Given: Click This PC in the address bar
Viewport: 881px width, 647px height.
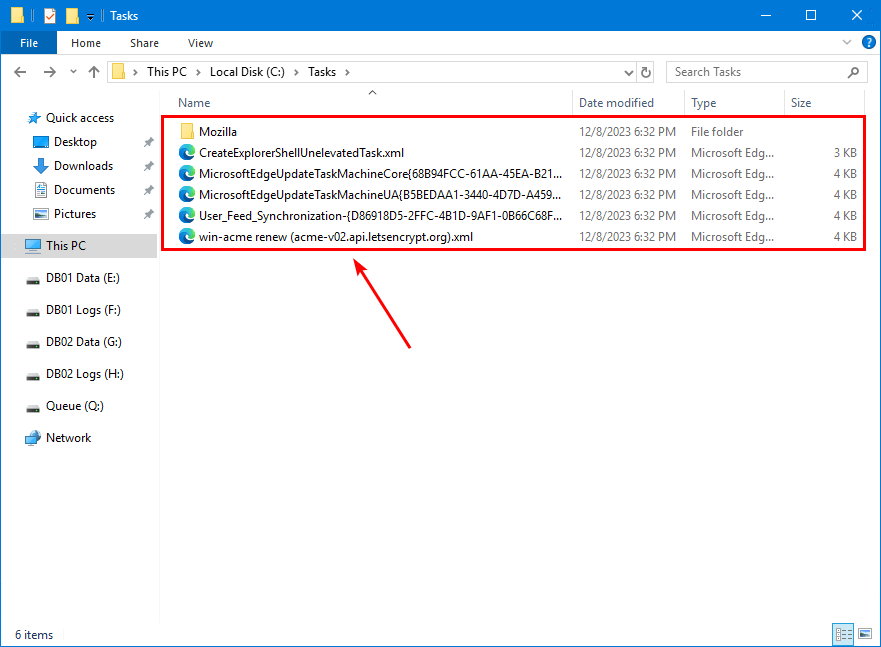Looking at the screenshot, I should [166, 72].
